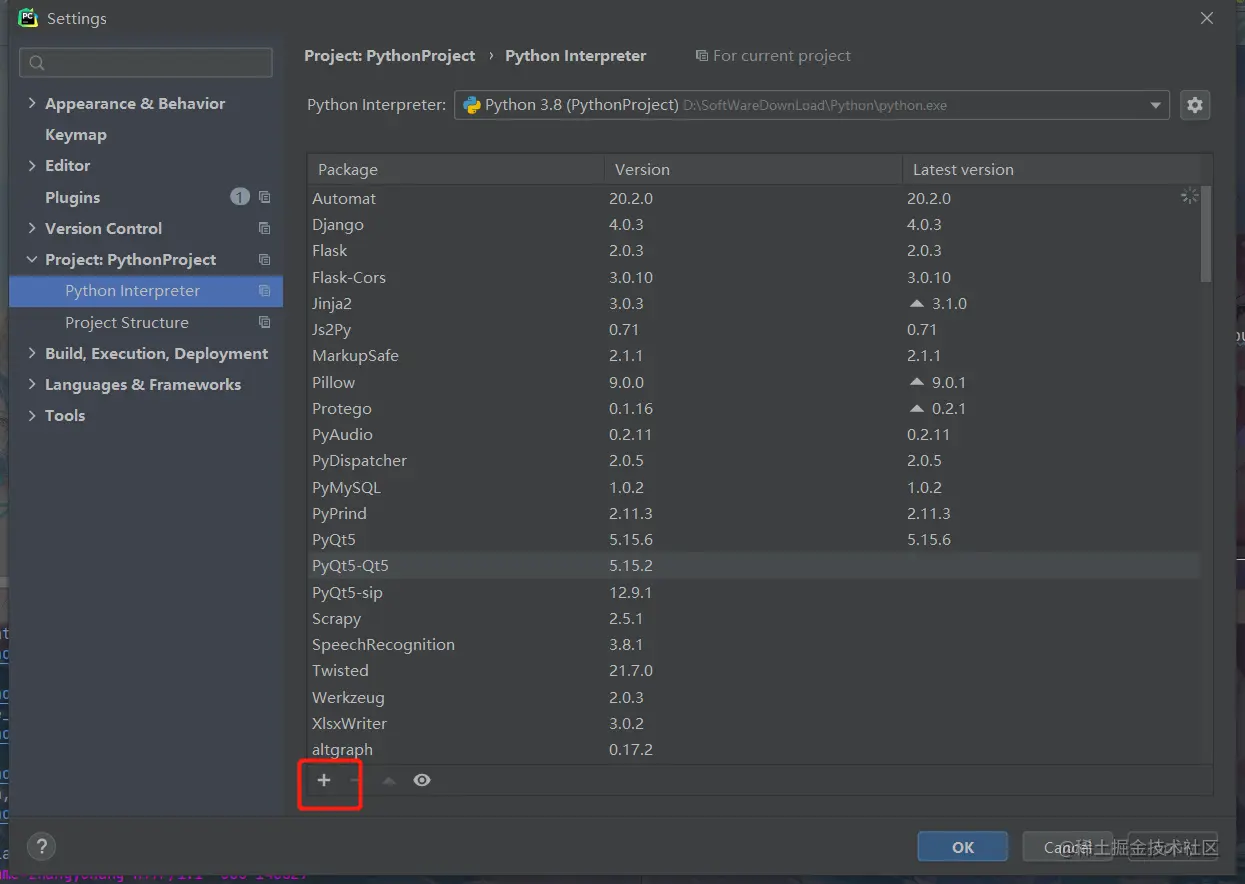The height and width of the screenshot is (884, 1245).
Task: Select the Js2Py package row
Action: tap(754, 329)
